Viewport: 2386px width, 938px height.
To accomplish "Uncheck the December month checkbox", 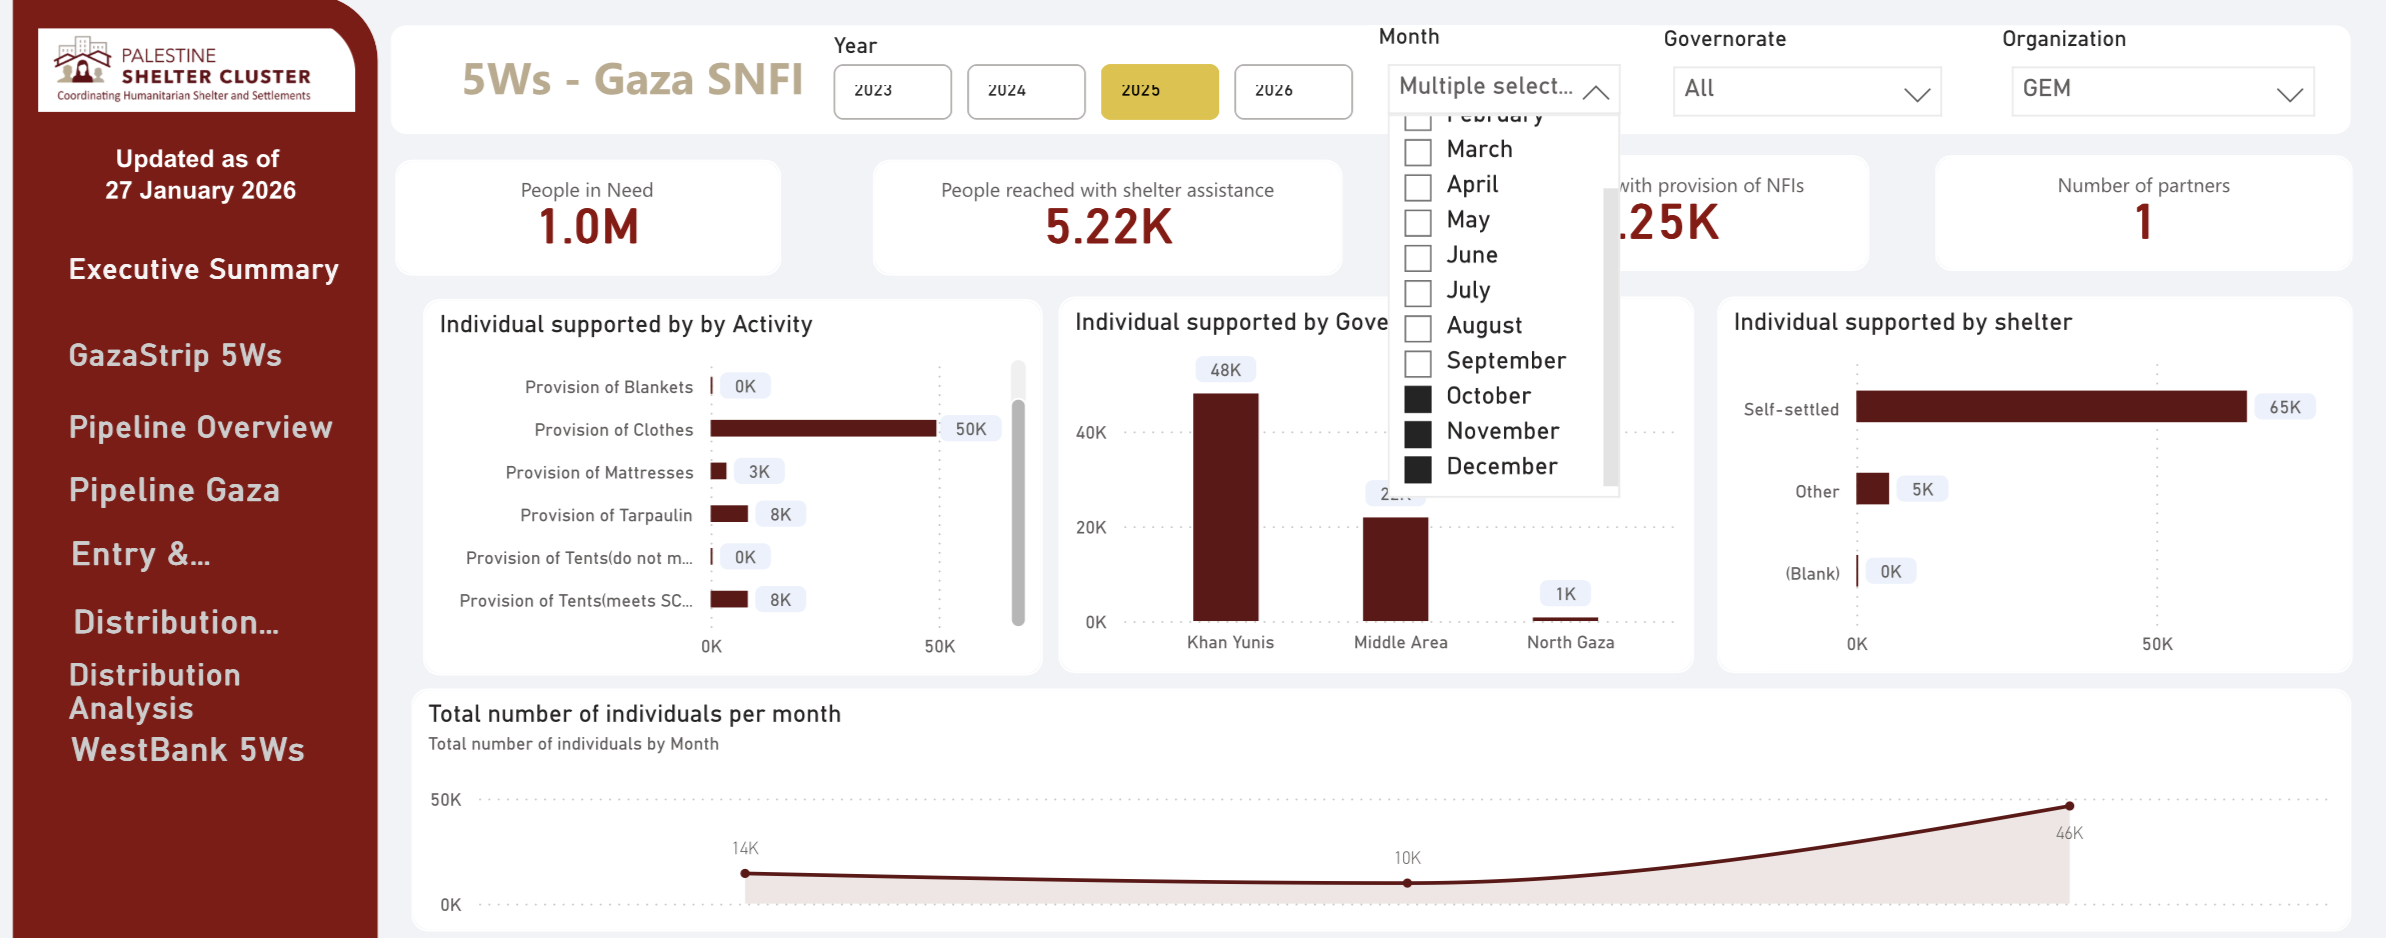I will coord(1418,468).
